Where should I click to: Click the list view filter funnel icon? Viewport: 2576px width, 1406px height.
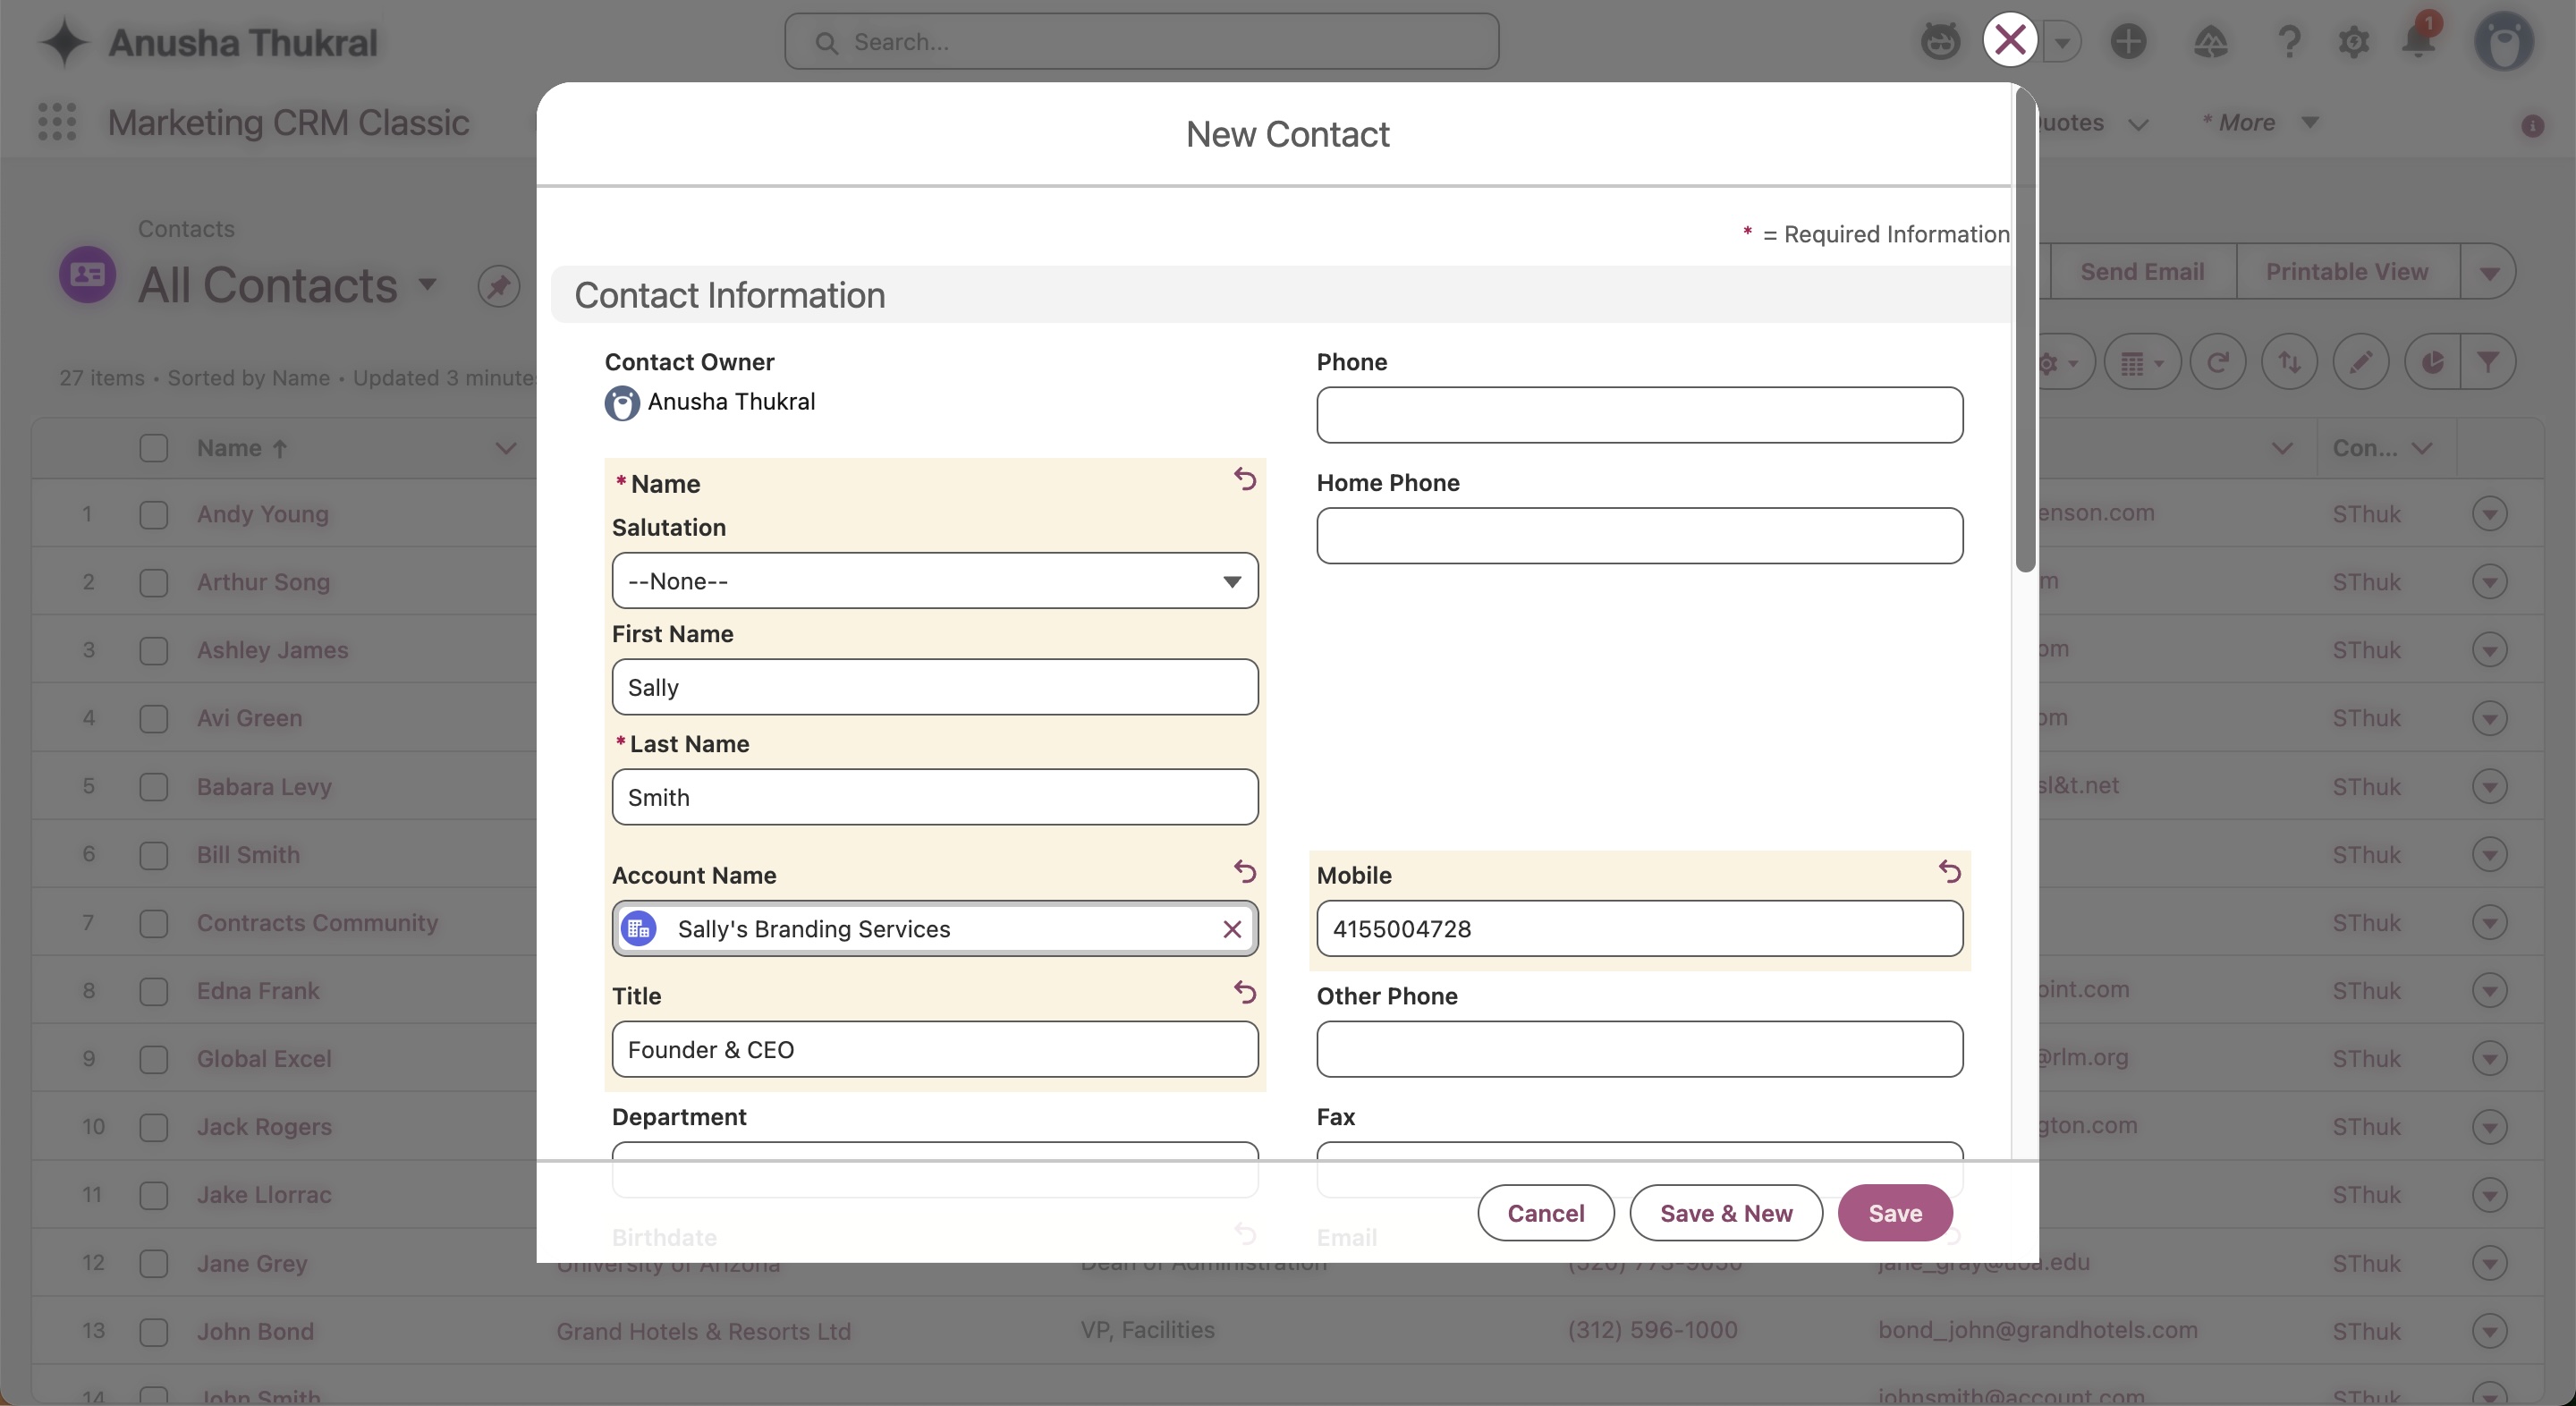click(x=2488, y=362)
